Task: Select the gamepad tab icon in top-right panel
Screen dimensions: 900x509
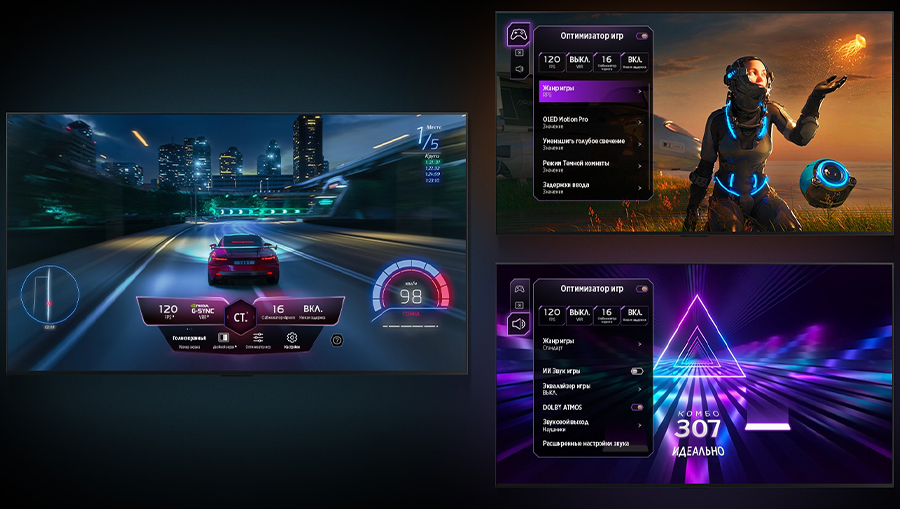Action: tap(519, 34)
